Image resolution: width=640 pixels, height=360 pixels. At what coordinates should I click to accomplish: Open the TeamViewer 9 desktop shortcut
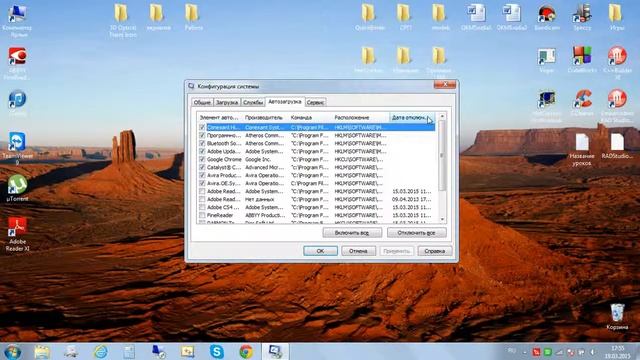pyautogui.click(x=17, y=148)
